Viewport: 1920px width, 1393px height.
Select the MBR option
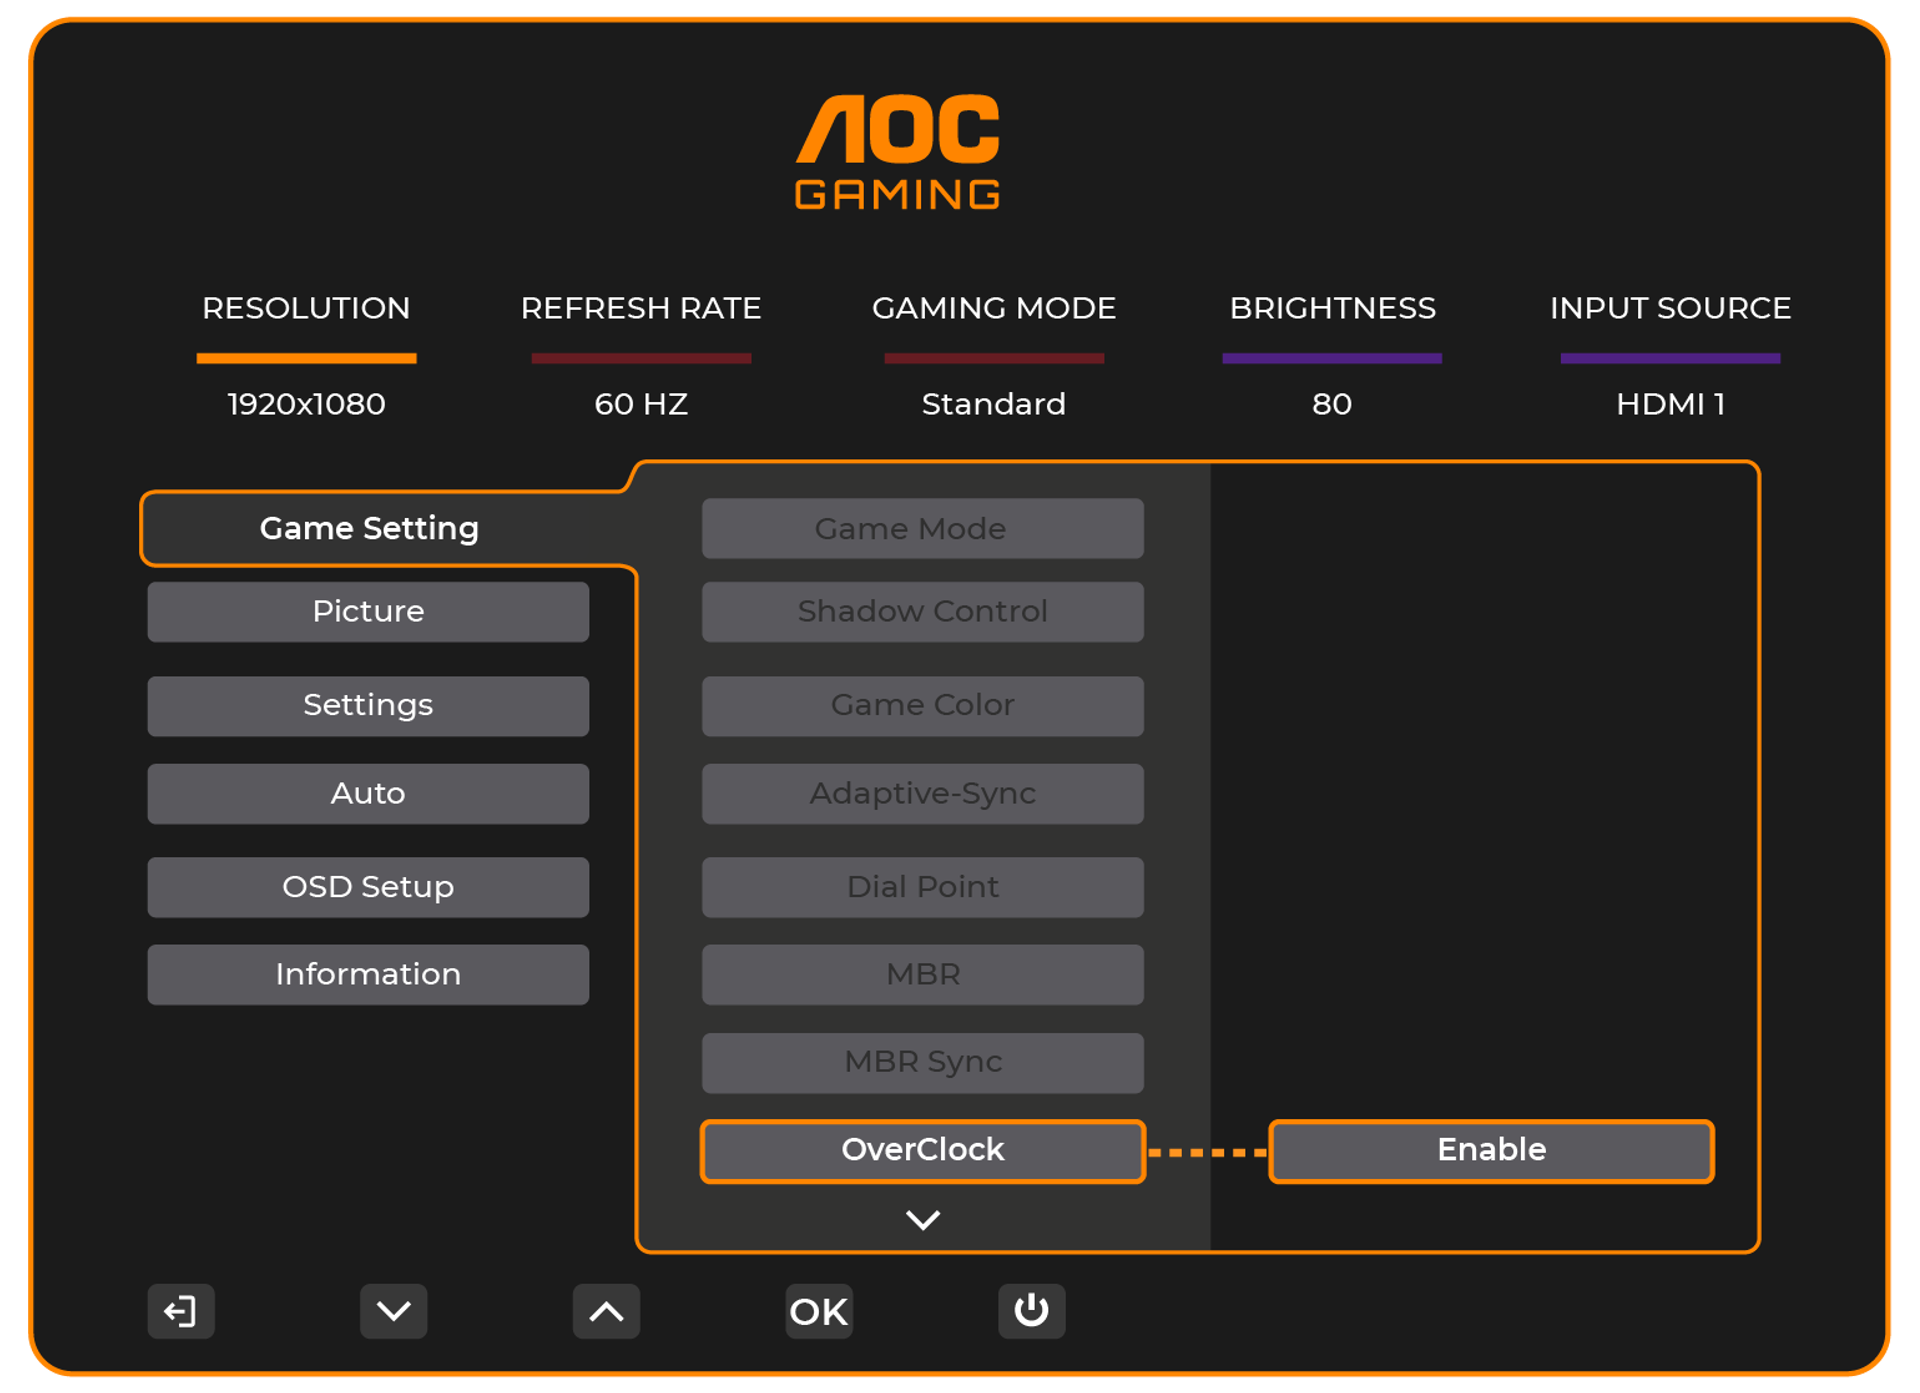[x=922, y=974]
